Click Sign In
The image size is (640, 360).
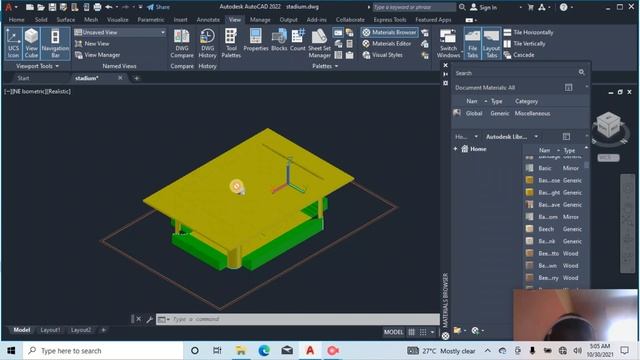coord(484,7)
